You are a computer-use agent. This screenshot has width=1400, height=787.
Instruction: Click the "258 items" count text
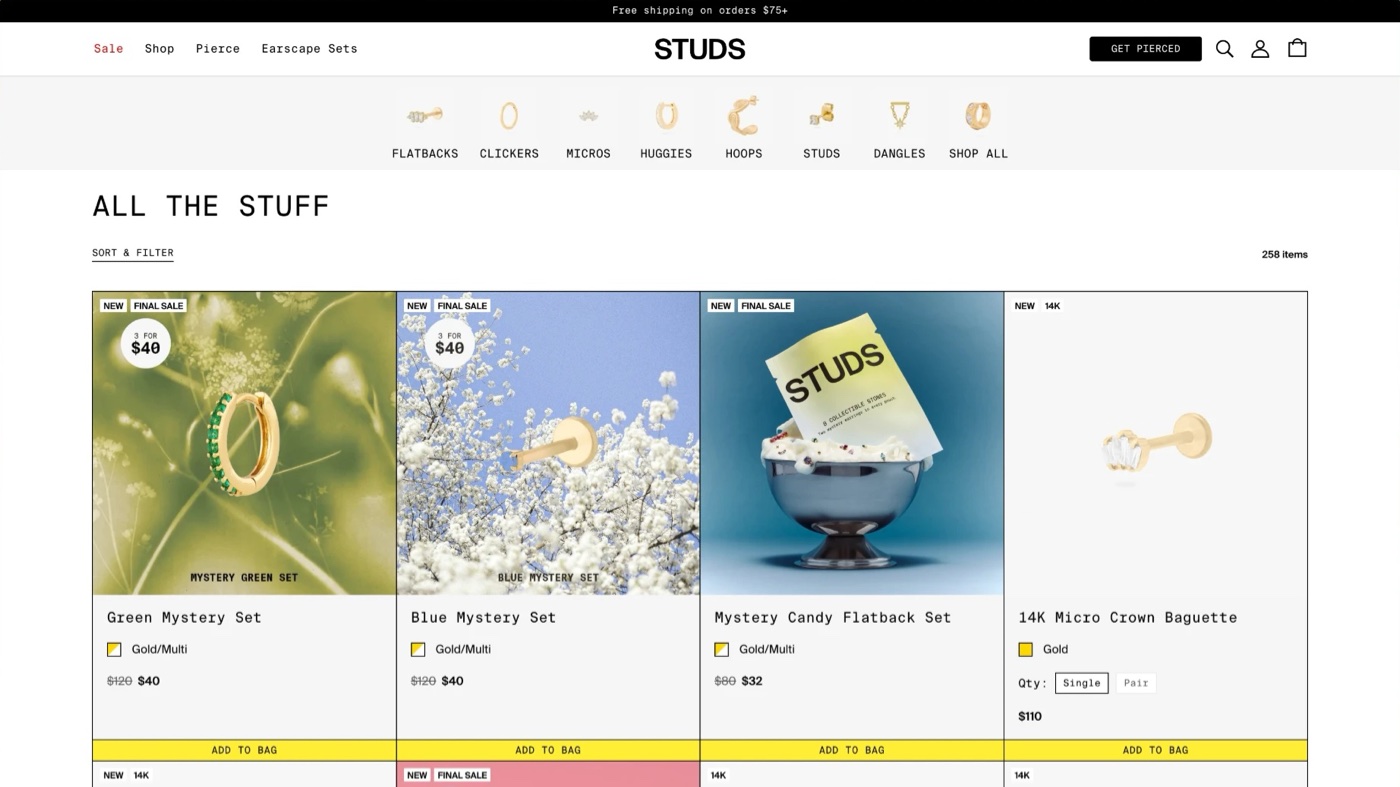click(x=1285, y=254)
